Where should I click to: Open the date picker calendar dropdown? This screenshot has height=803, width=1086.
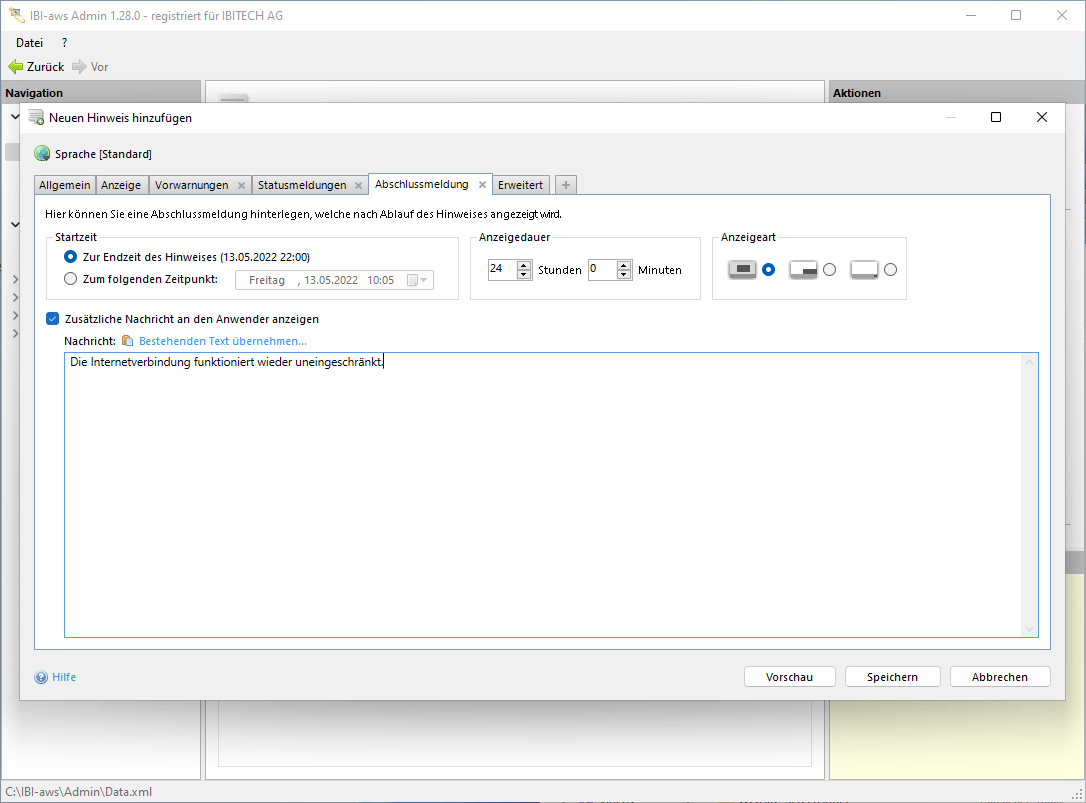[417, 280]
